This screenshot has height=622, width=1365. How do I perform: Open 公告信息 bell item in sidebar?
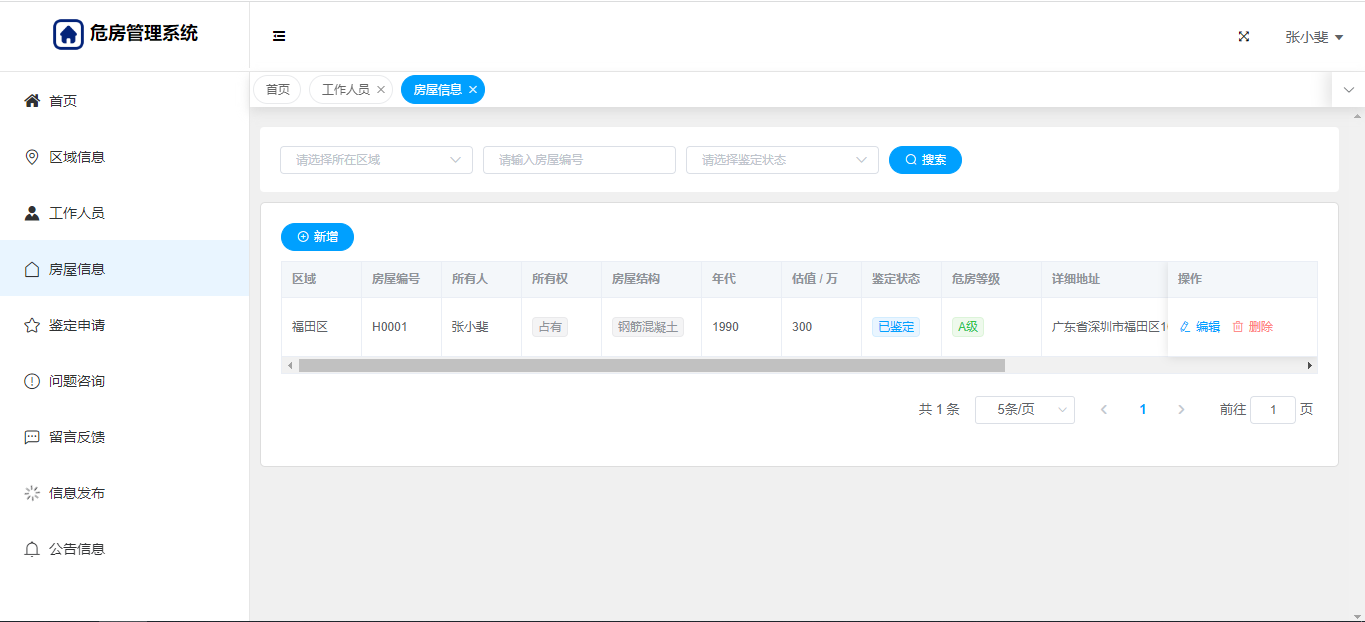(x=77, y=549)
